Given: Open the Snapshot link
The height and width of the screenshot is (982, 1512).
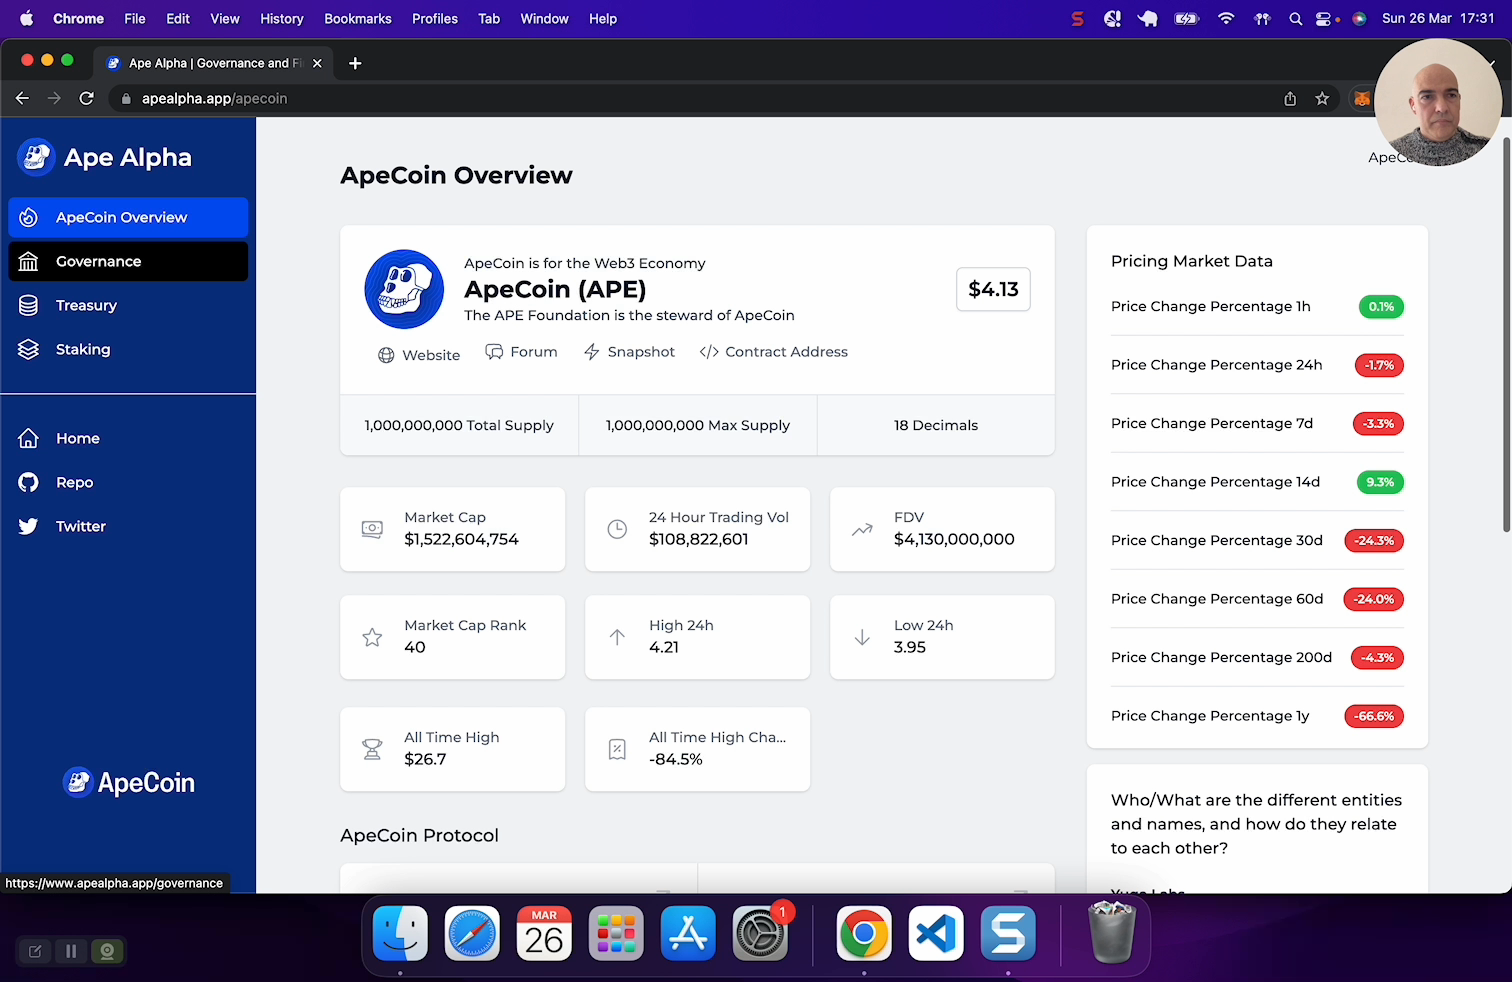Looking at the screenshot, I should tap(629, 352).
